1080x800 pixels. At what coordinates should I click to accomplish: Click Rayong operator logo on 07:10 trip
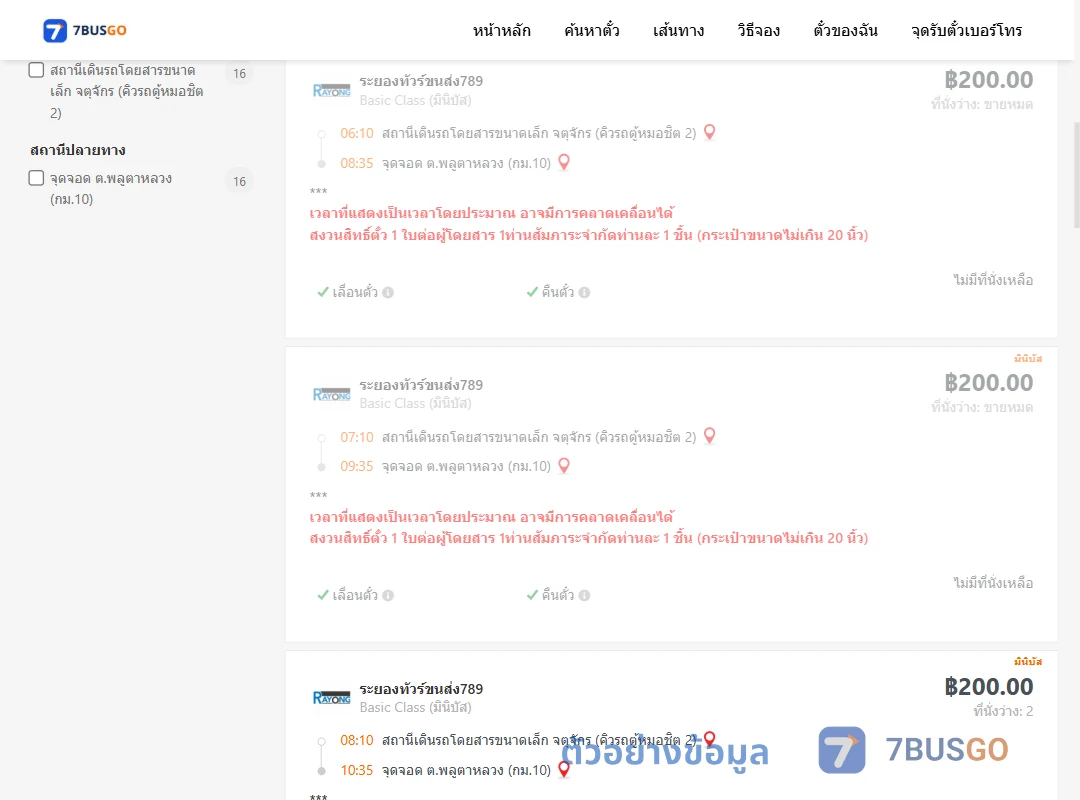point(331,394)
